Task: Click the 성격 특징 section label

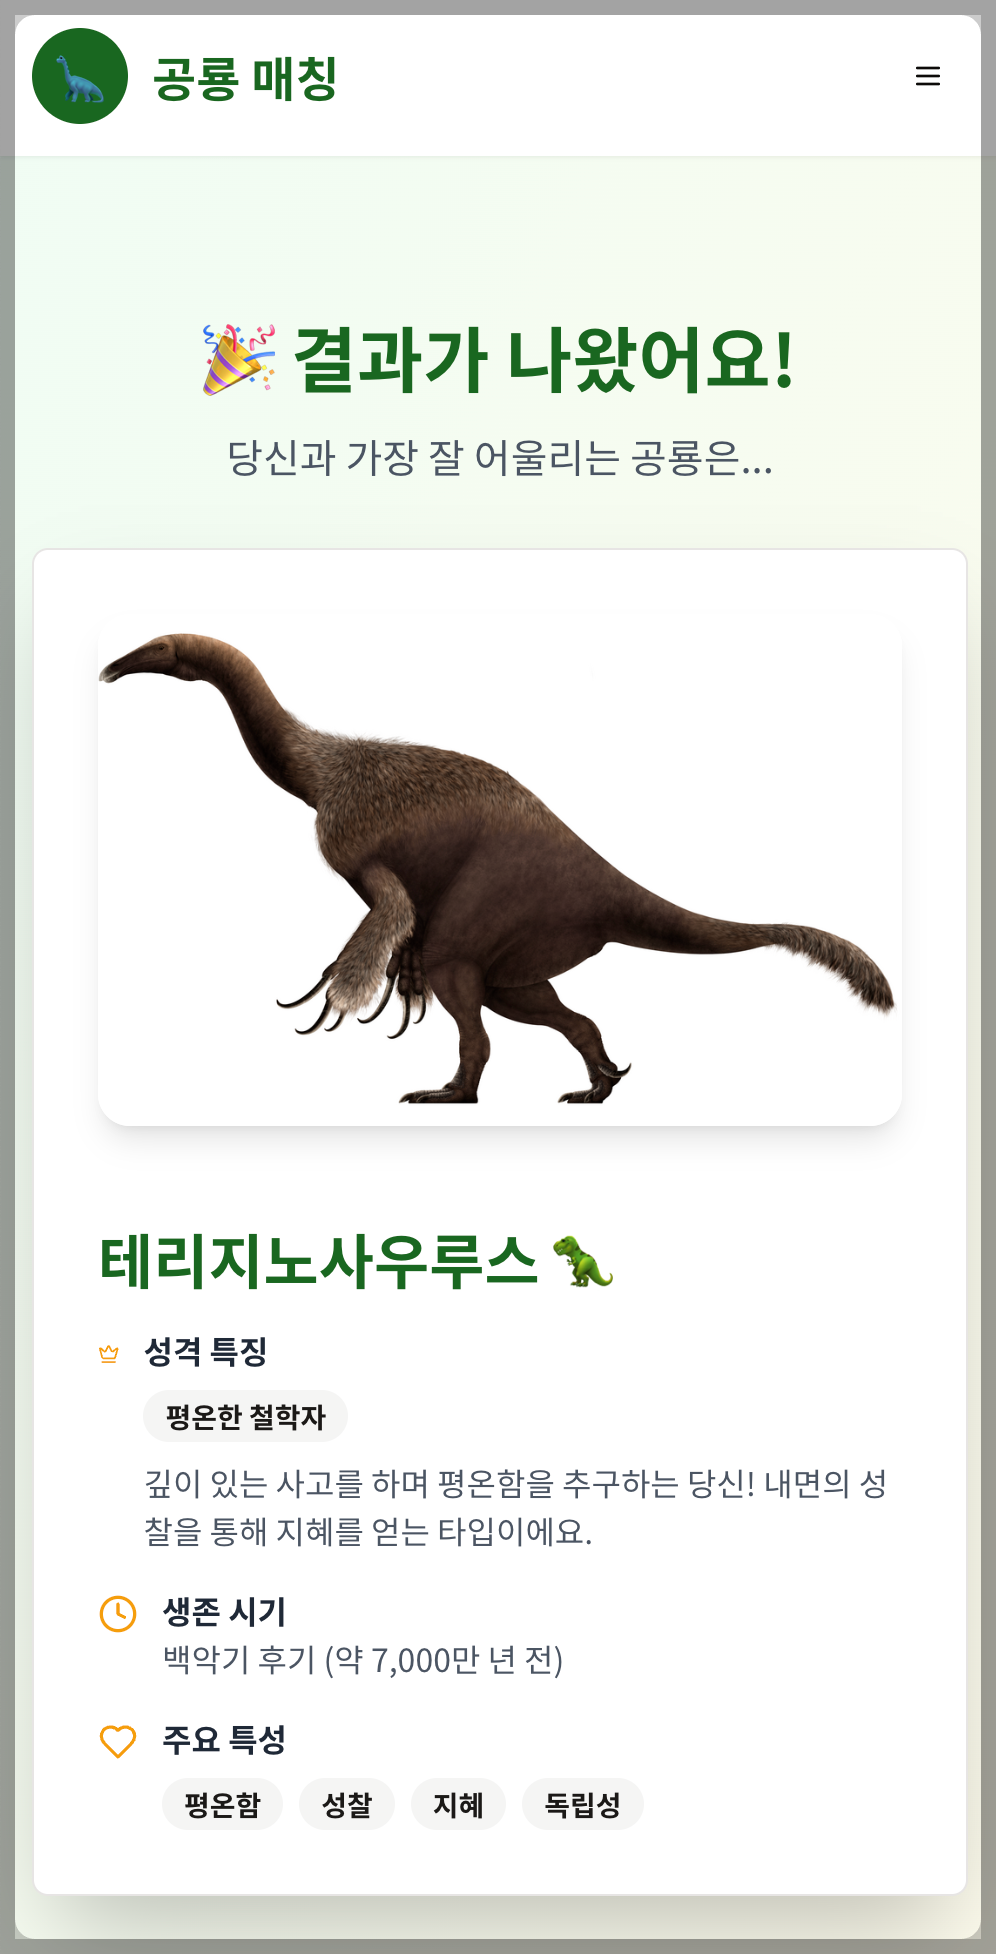Action: [206, 1352]
